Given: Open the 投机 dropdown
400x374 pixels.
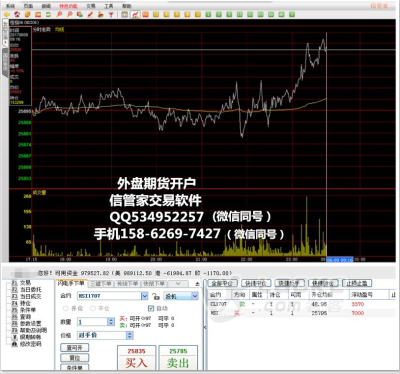Looking at the screenshot, I should point(195,296).
